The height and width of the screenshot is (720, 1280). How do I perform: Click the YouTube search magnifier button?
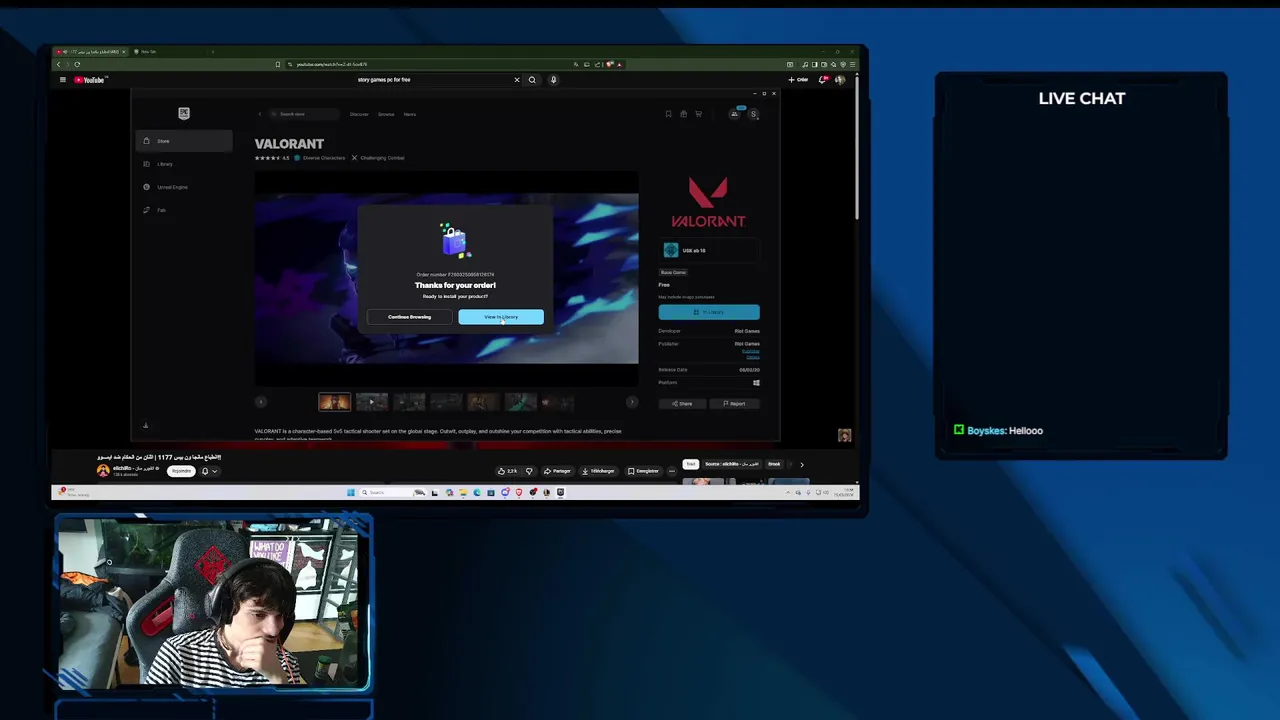(532, 80)
